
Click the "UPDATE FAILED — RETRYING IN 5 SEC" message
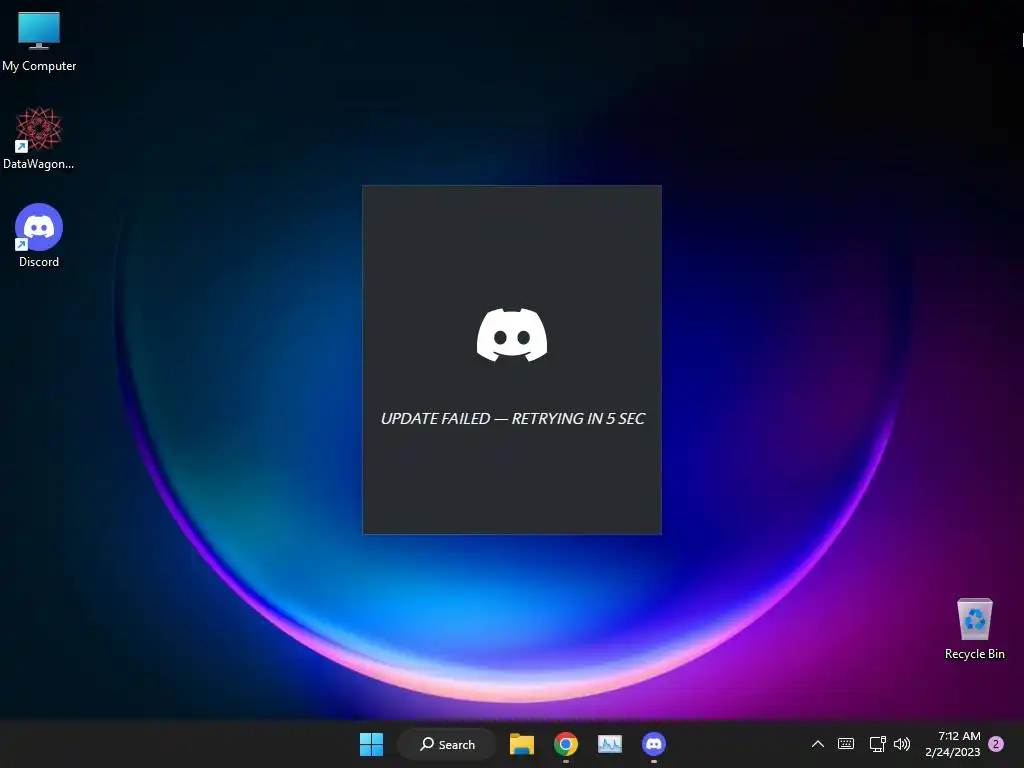click(513, 419)
